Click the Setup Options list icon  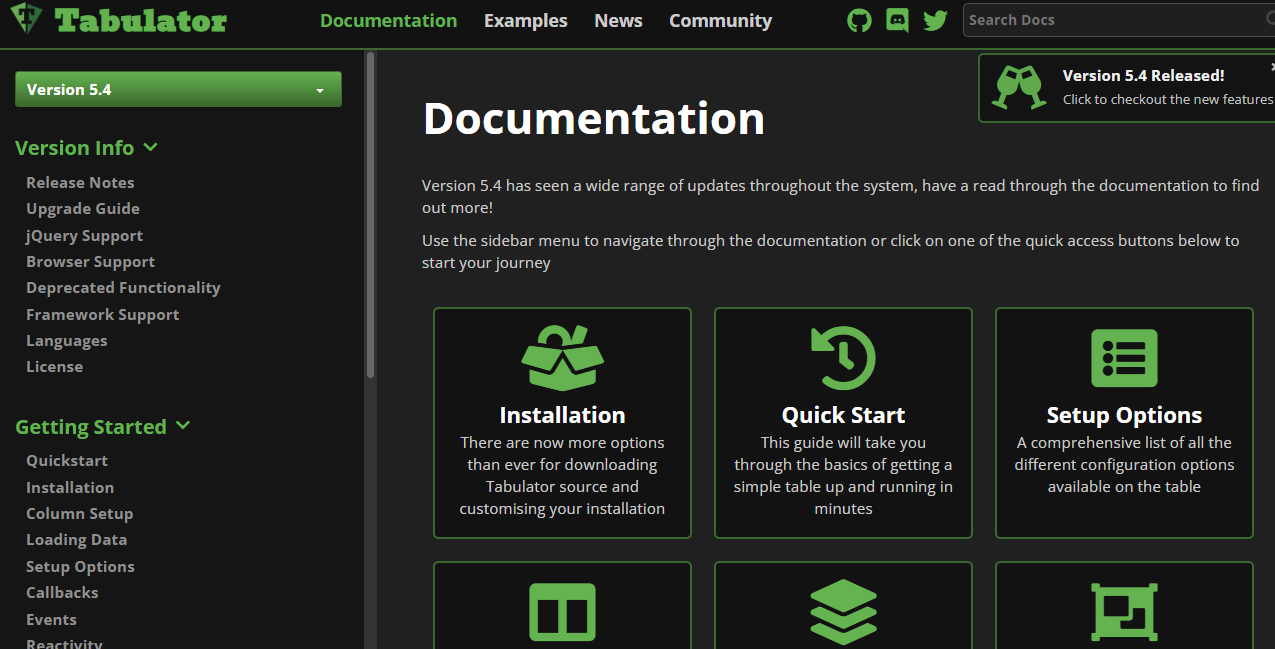click(1124, 358)
